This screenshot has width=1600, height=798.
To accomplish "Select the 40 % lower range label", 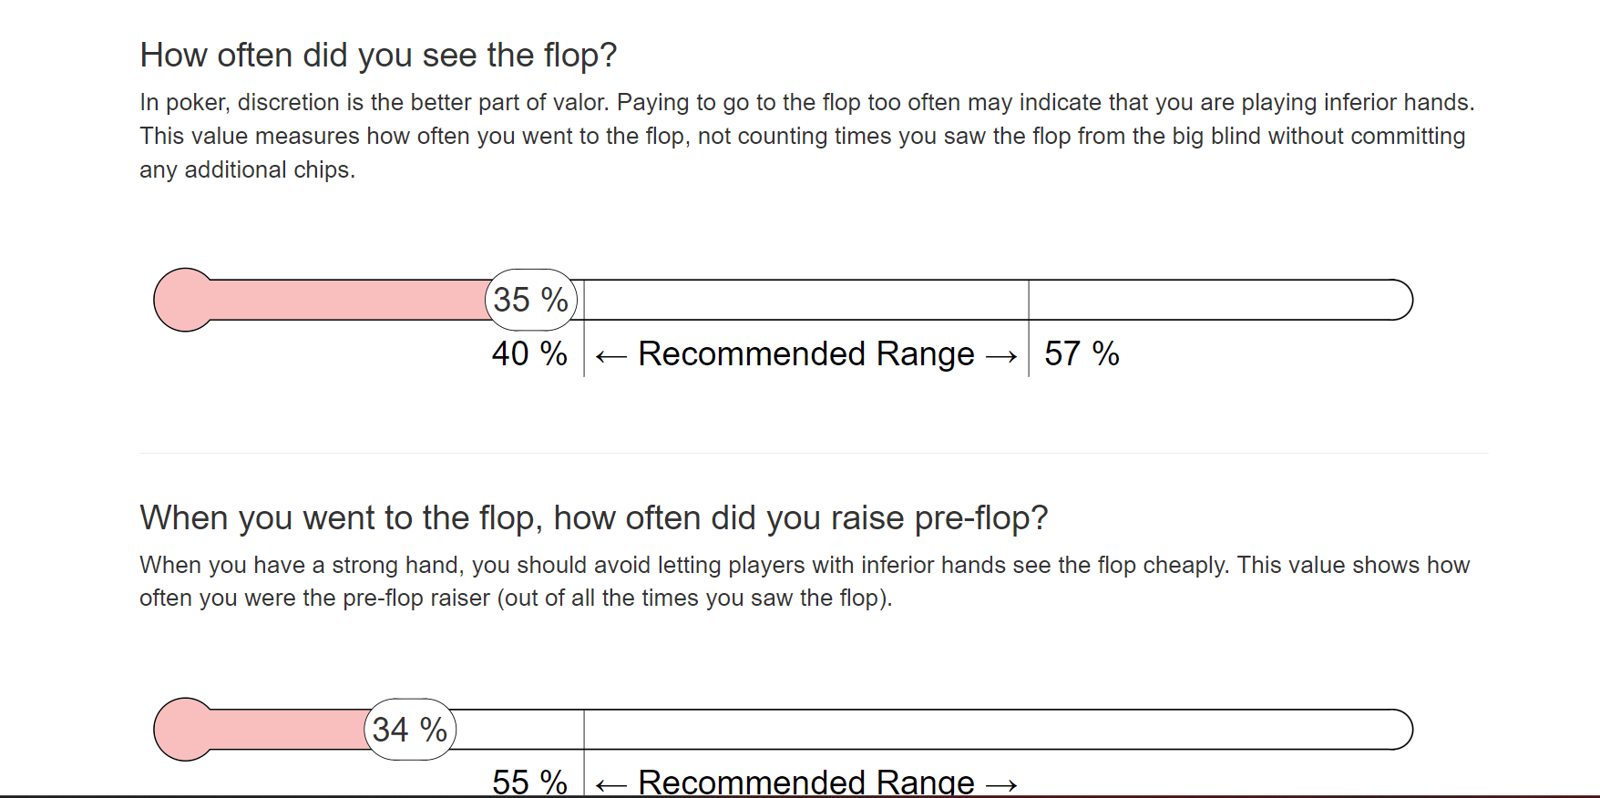I will click(x=530, y=354).
